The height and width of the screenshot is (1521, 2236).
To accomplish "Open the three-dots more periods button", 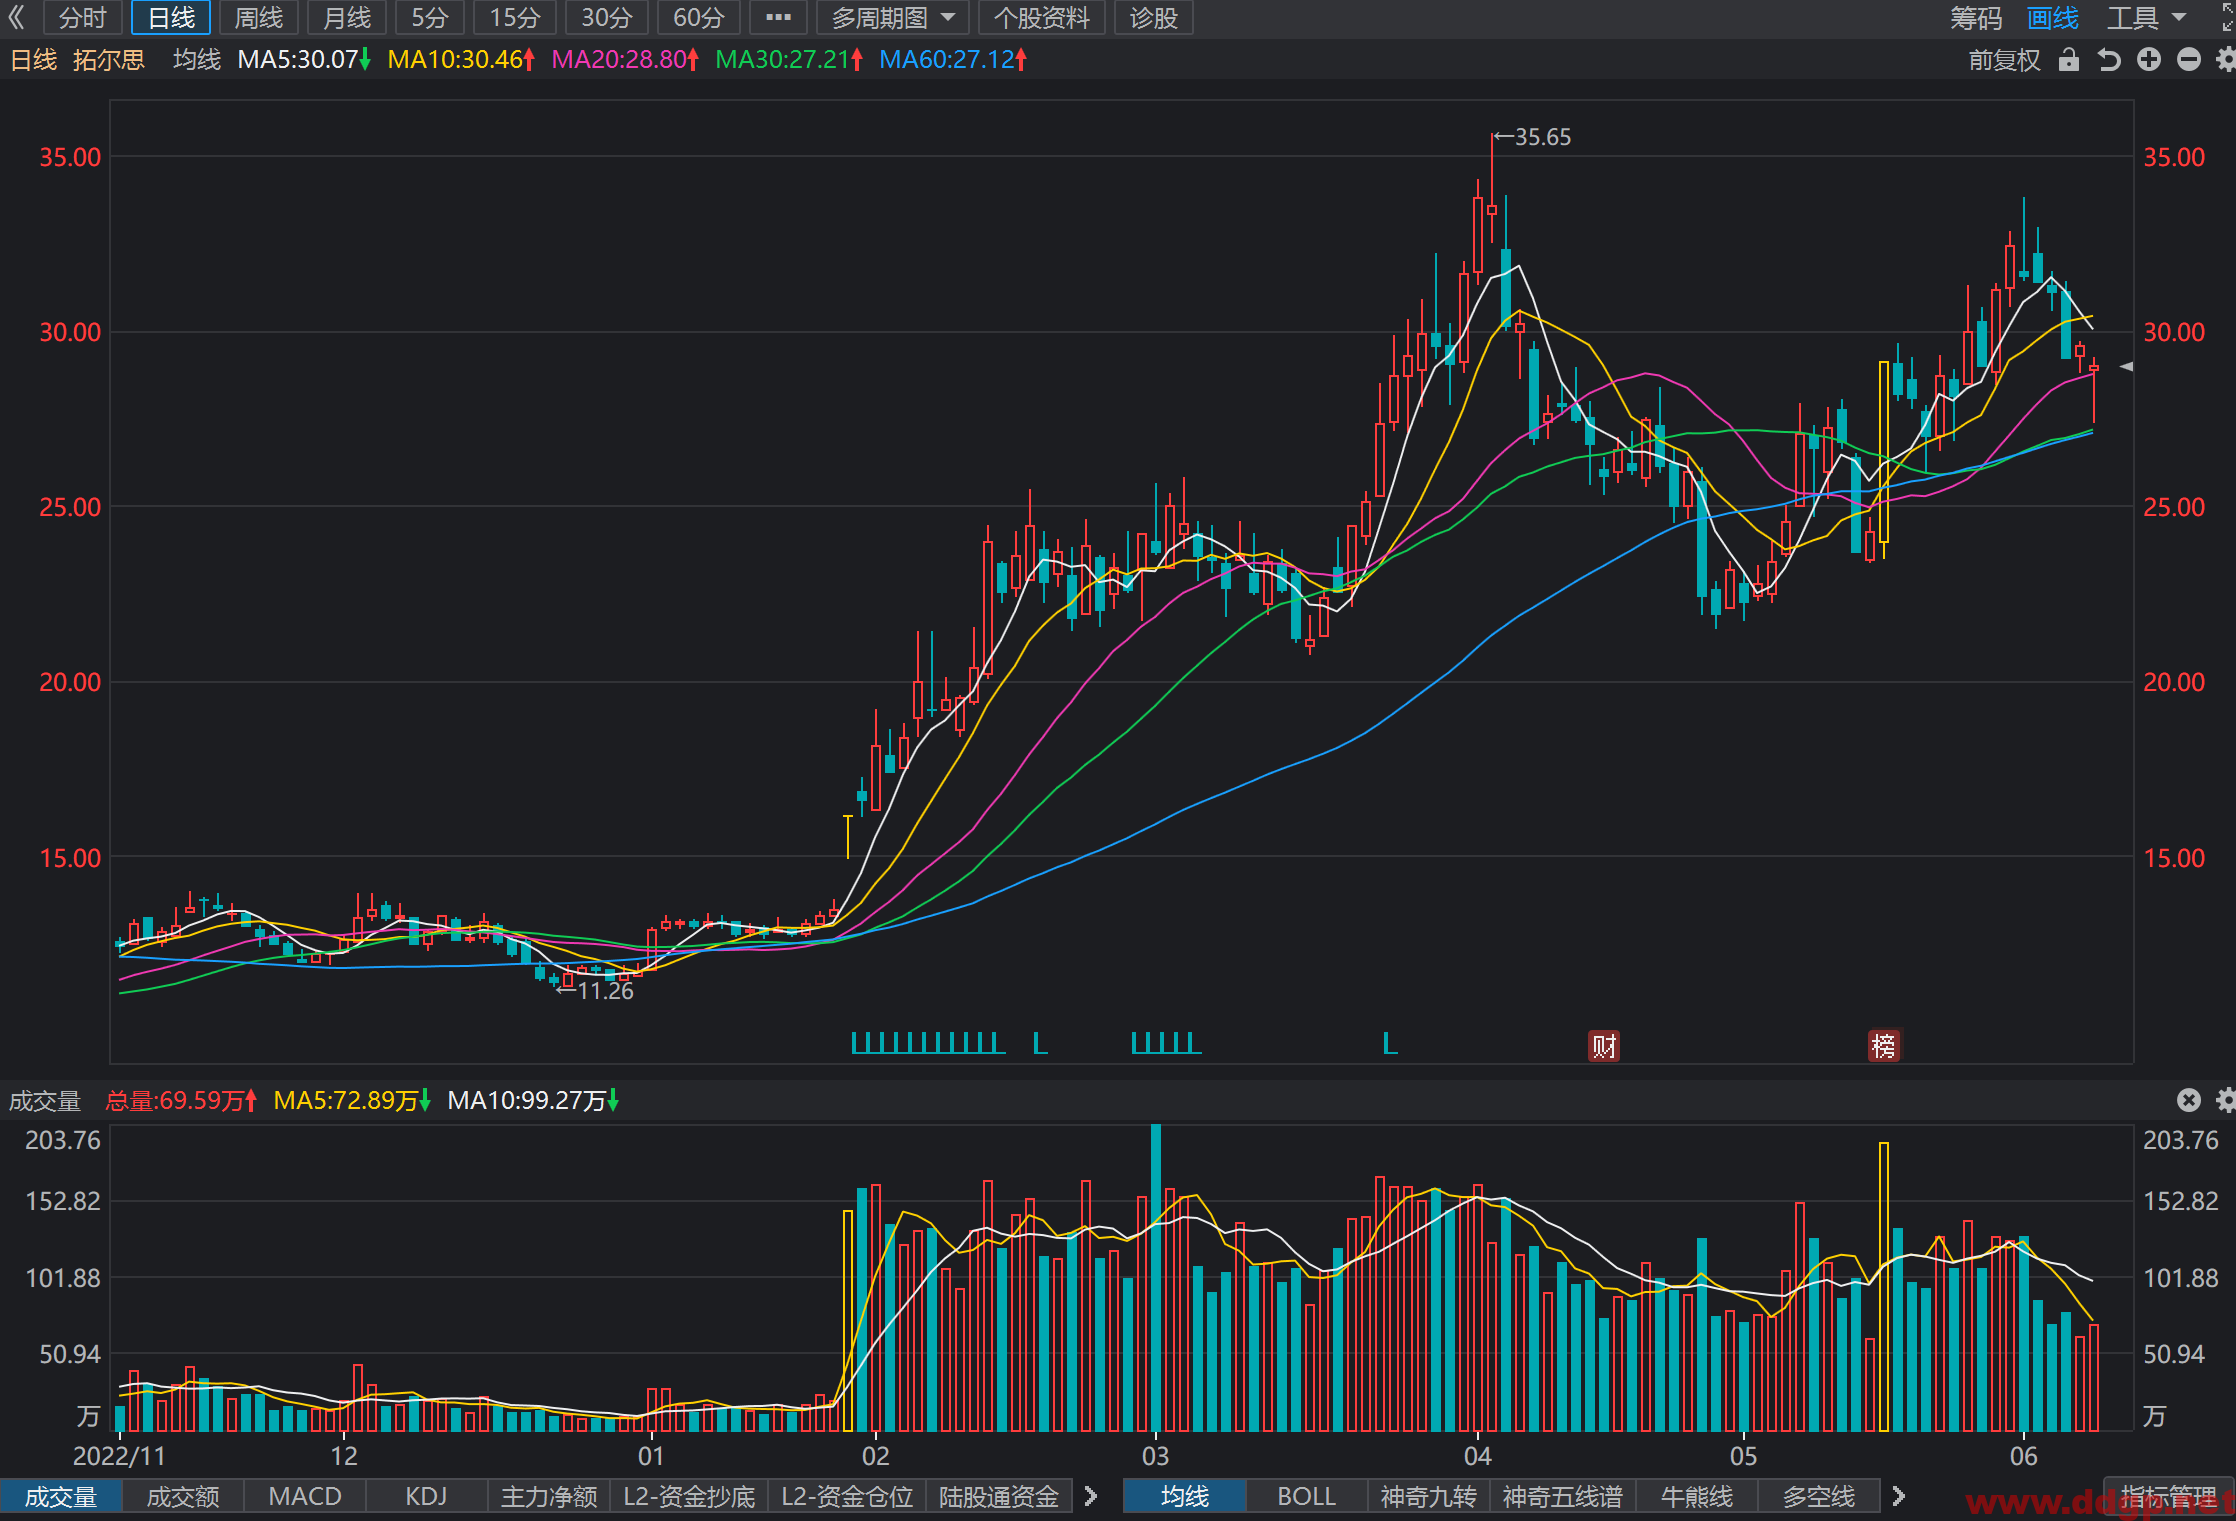I will tap(778, 17).
